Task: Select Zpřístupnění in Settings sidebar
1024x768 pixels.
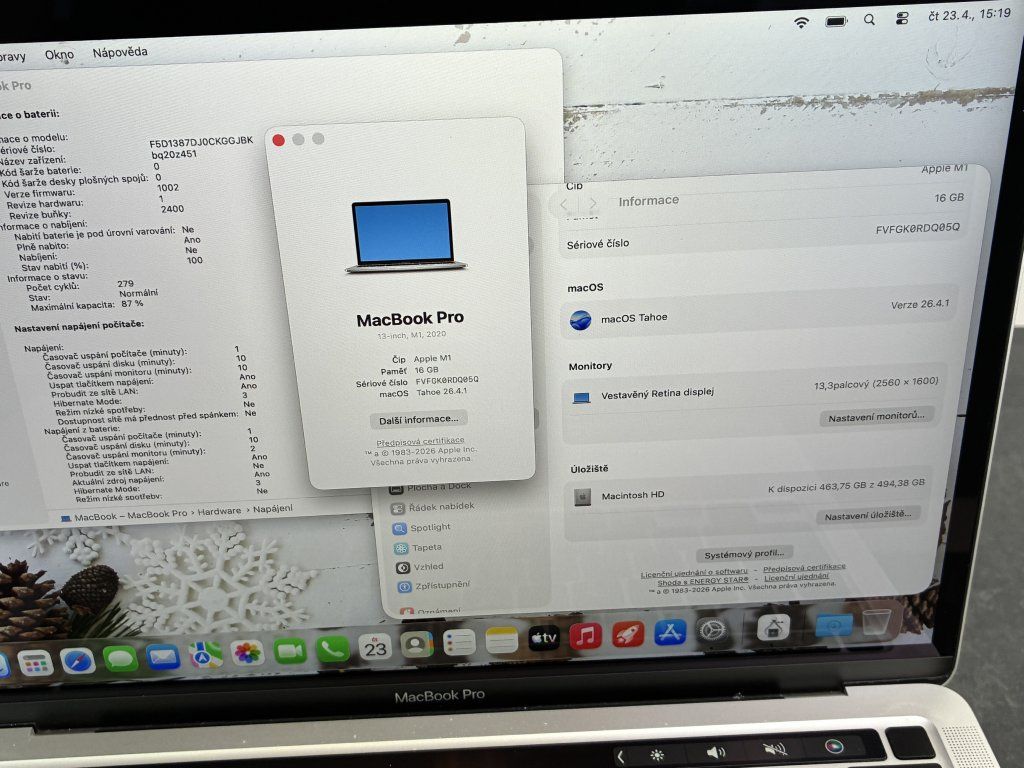Action: [435, 586]
